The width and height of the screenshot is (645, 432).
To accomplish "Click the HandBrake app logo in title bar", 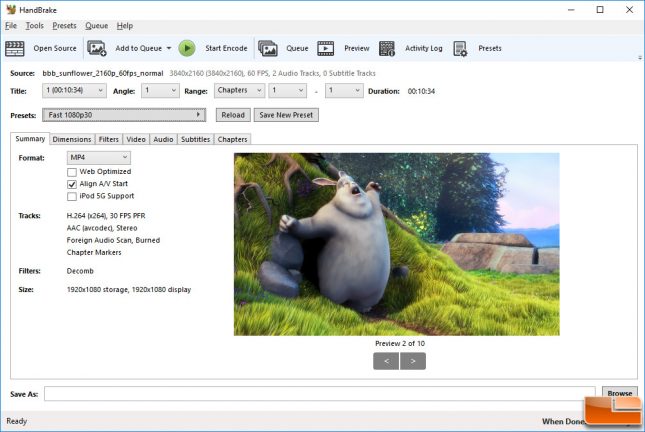I will click(x=11, y=9).
